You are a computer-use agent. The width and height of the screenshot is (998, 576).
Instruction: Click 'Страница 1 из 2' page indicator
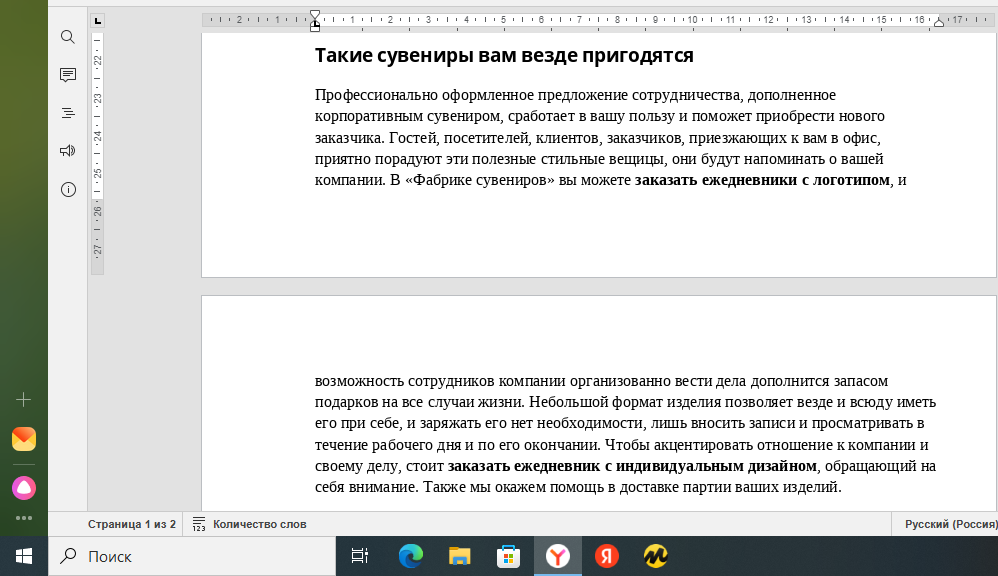tap(132, 524)
